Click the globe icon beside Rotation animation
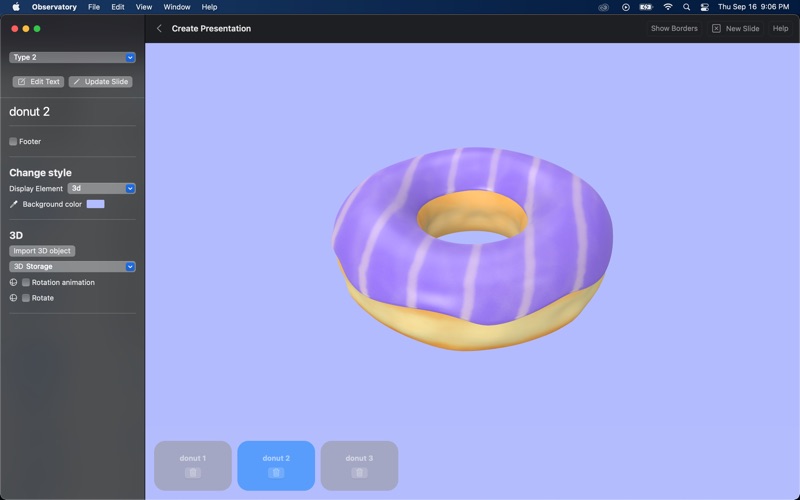Screen dimensions: 800x500 [13, 282]
